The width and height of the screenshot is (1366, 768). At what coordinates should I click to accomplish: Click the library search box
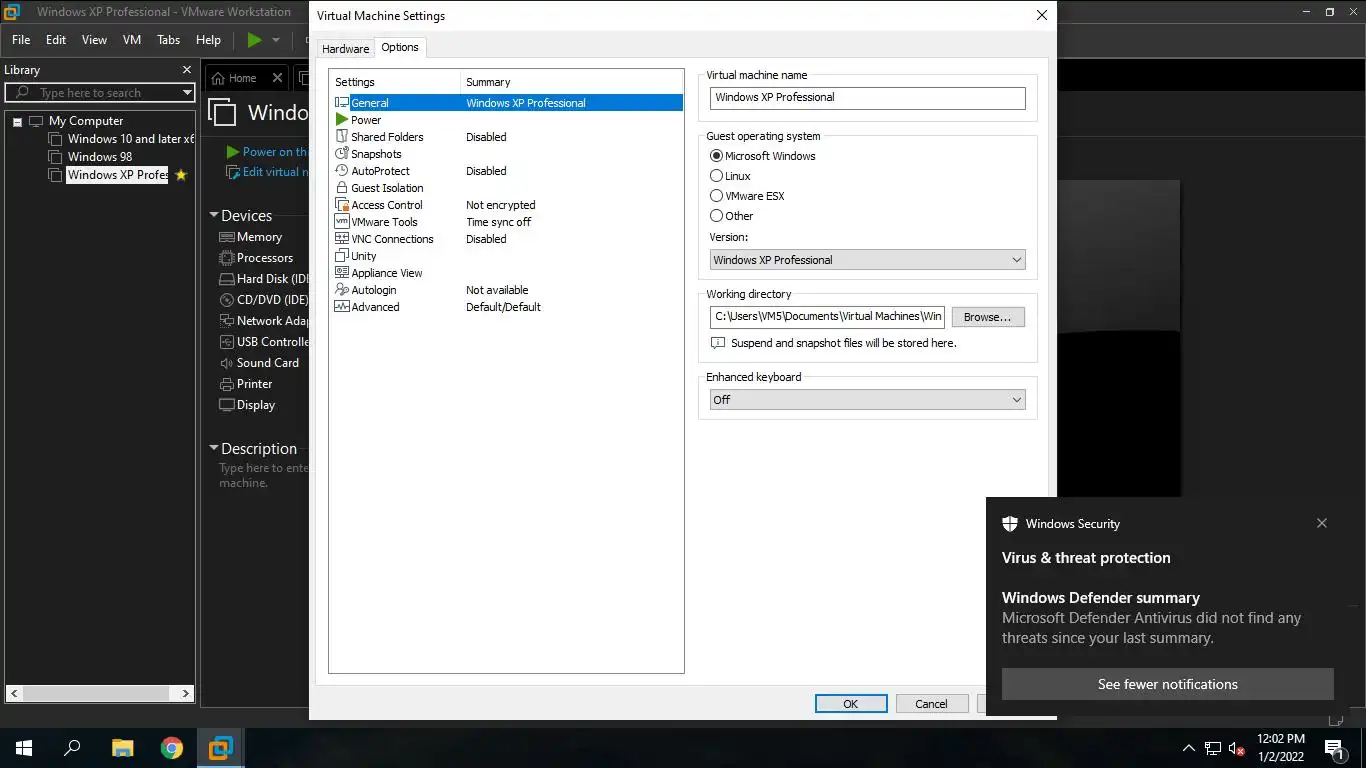[x=100, y=93]
